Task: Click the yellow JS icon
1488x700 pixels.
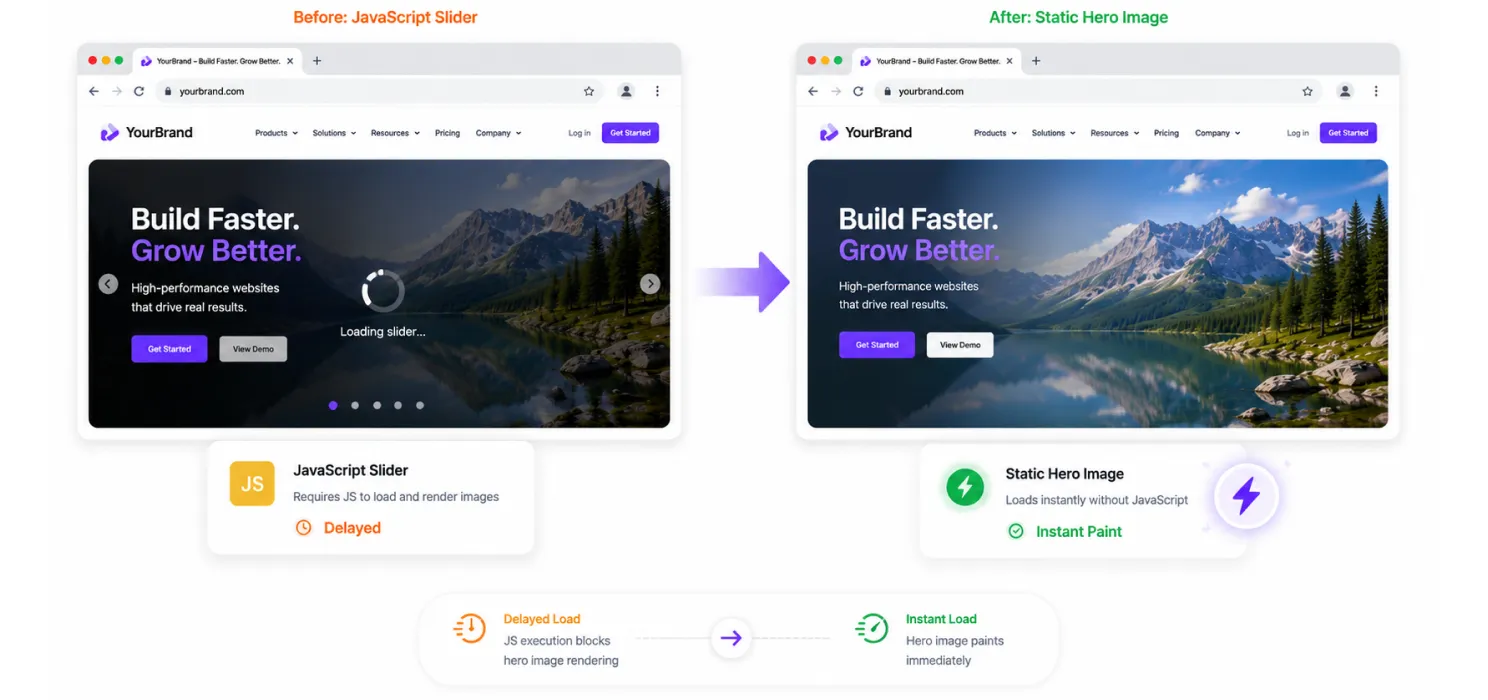Action: 252,484
